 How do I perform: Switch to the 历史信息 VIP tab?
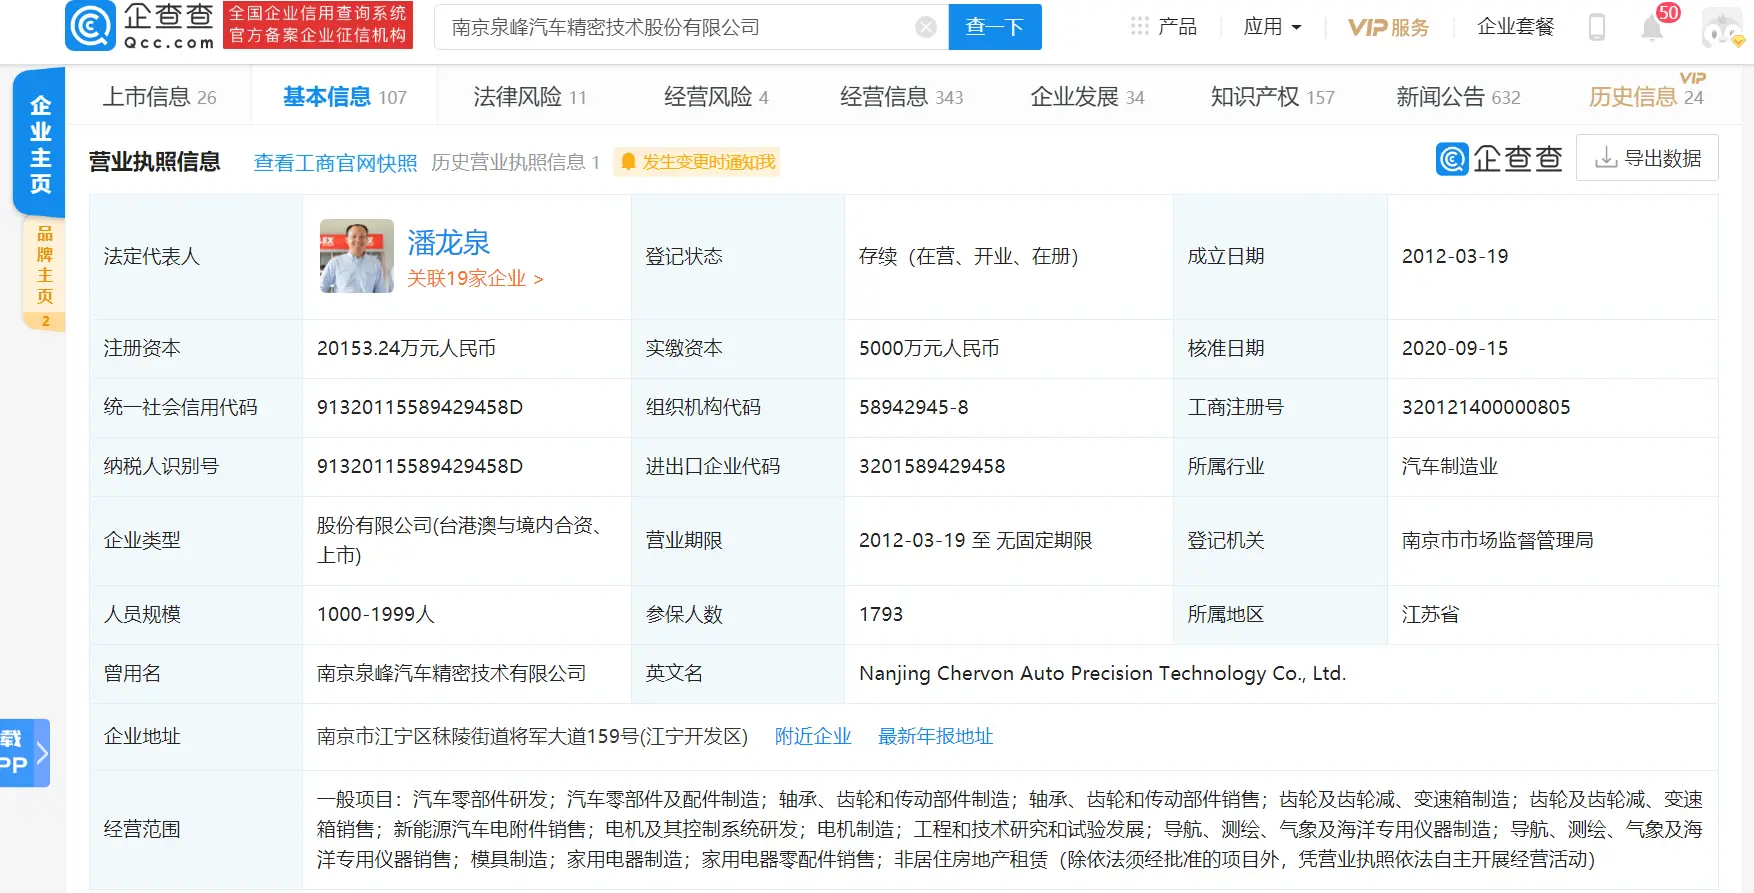pyautogui.click(x=1646, y=95)
